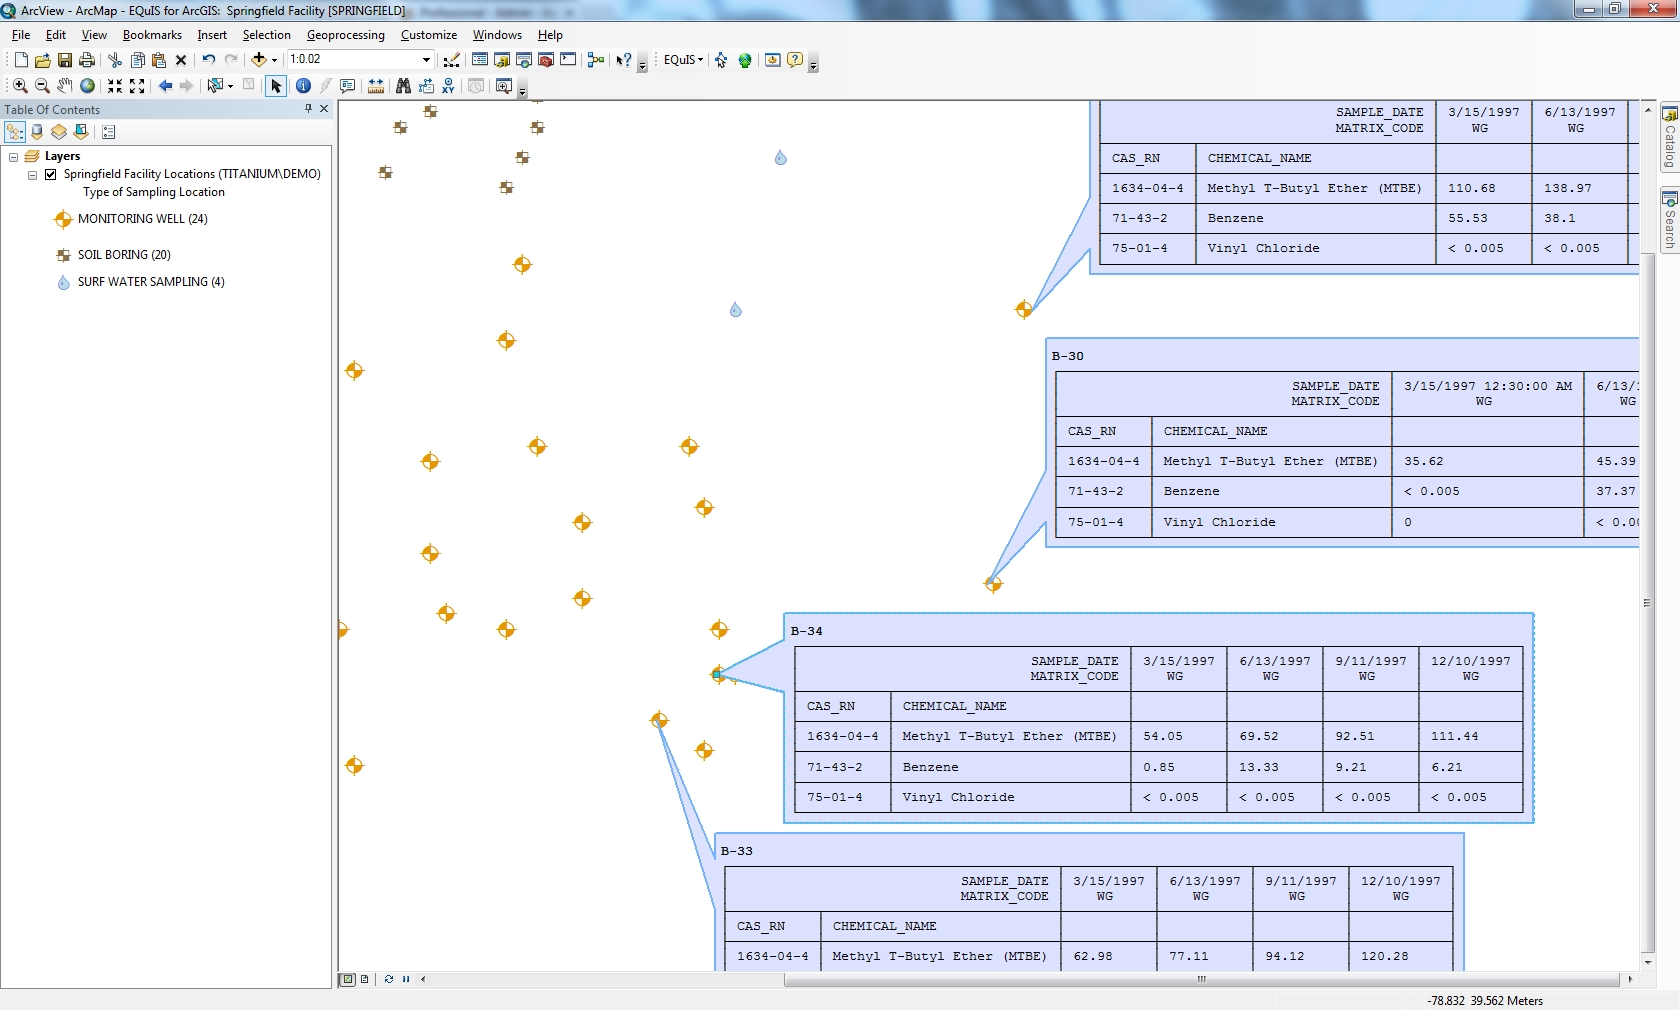Screen dimensions: 1680x1010
Task: Open ModelBuilder window icon
Action: pos(596,60)
